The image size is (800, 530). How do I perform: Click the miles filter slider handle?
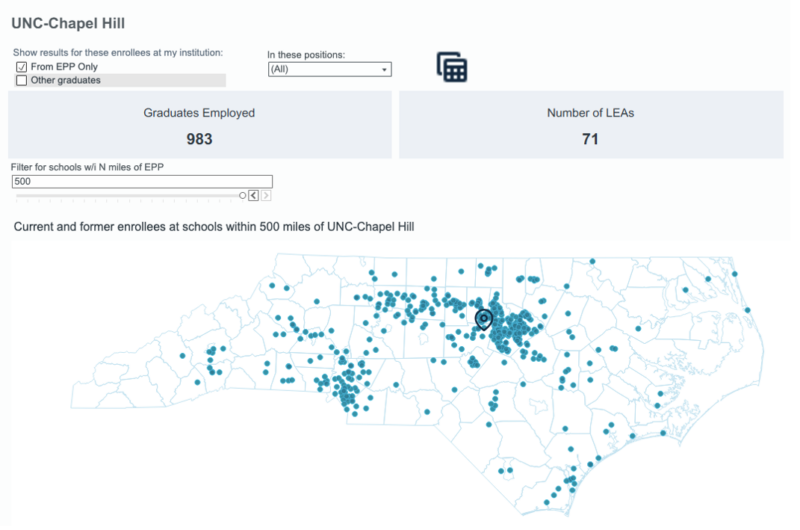click(242, 195)
